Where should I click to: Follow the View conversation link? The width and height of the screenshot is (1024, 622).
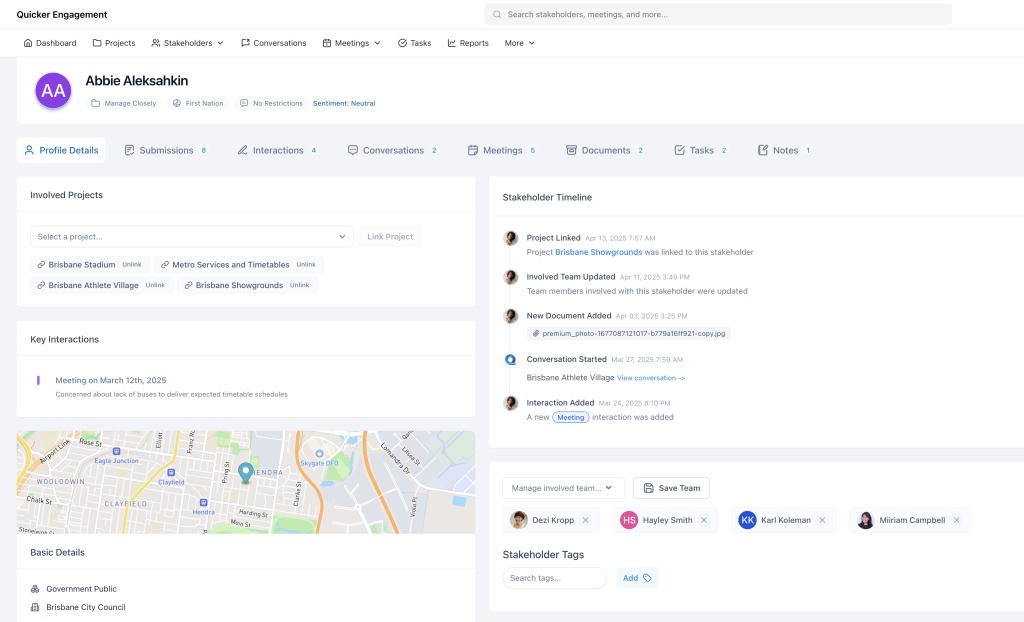[651, 378]
